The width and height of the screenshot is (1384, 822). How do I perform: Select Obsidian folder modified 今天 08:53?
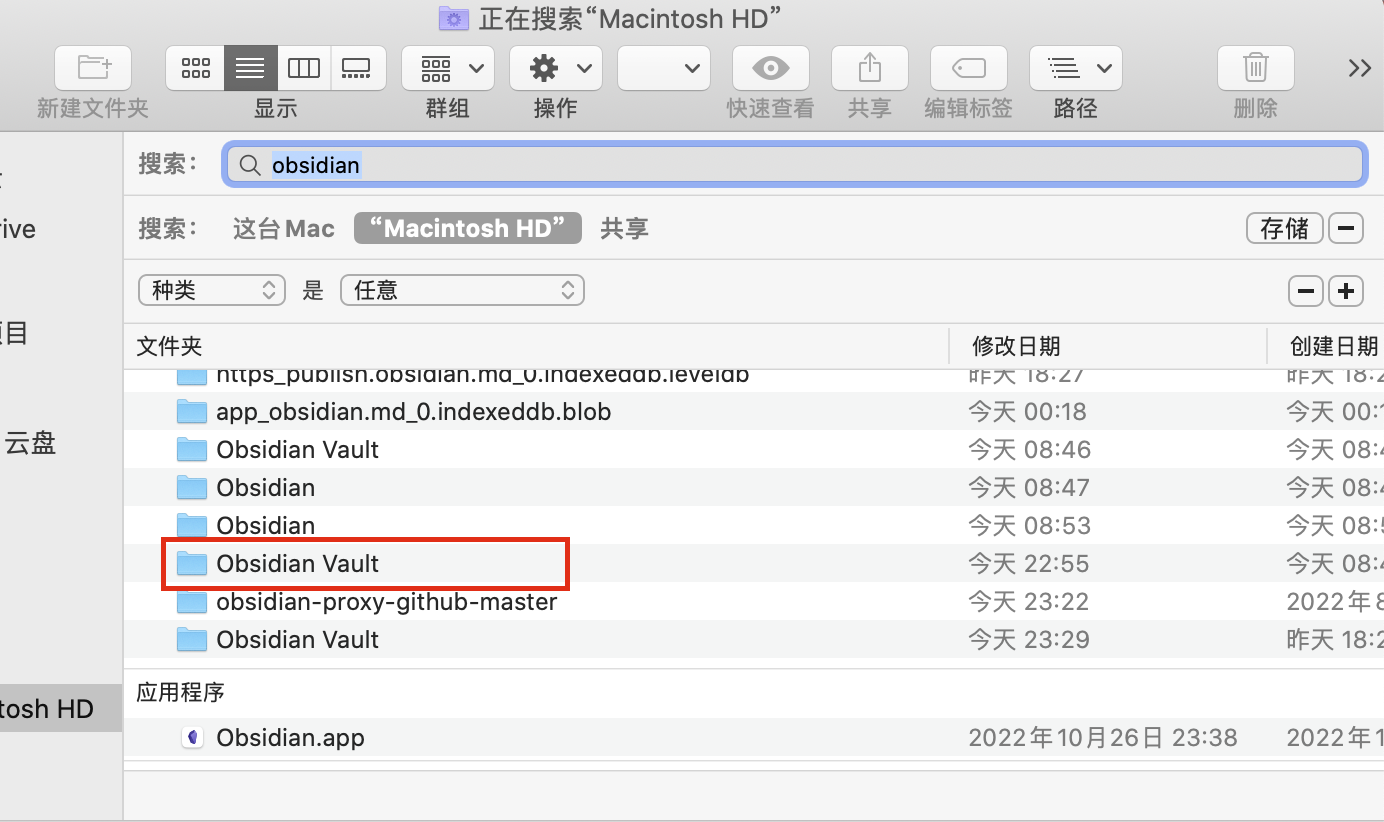pyautogui.click(x=754, y=525)
